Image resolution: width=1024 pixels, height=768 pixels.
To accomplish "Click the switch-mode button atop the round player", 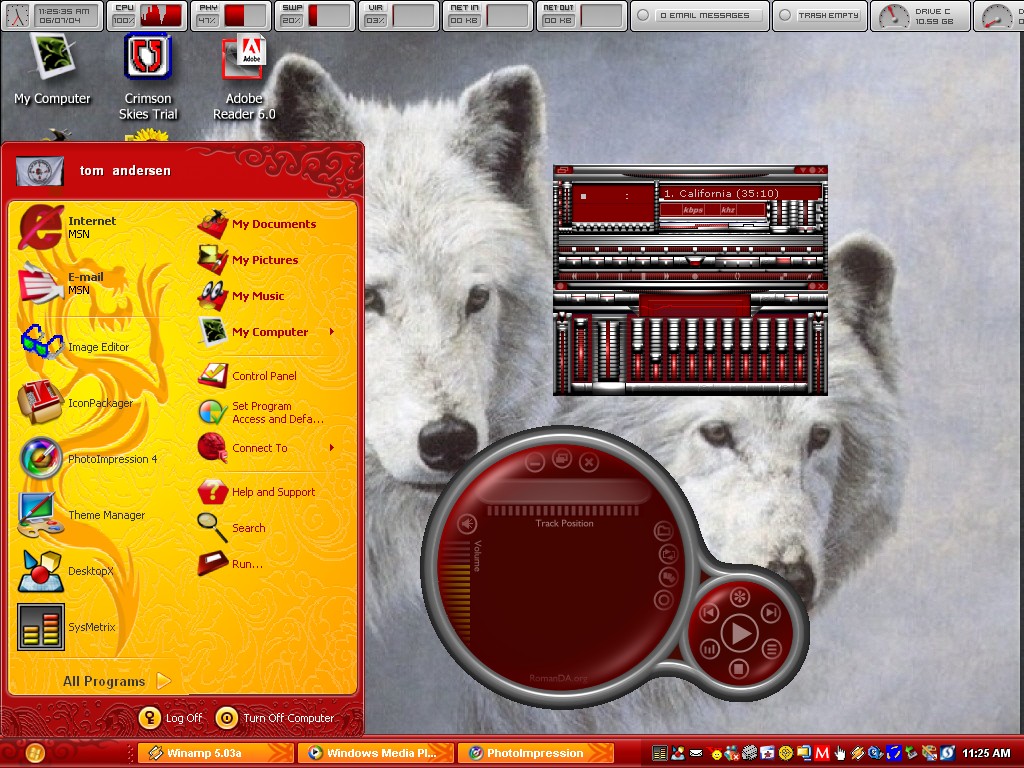I will click(562, 458).
